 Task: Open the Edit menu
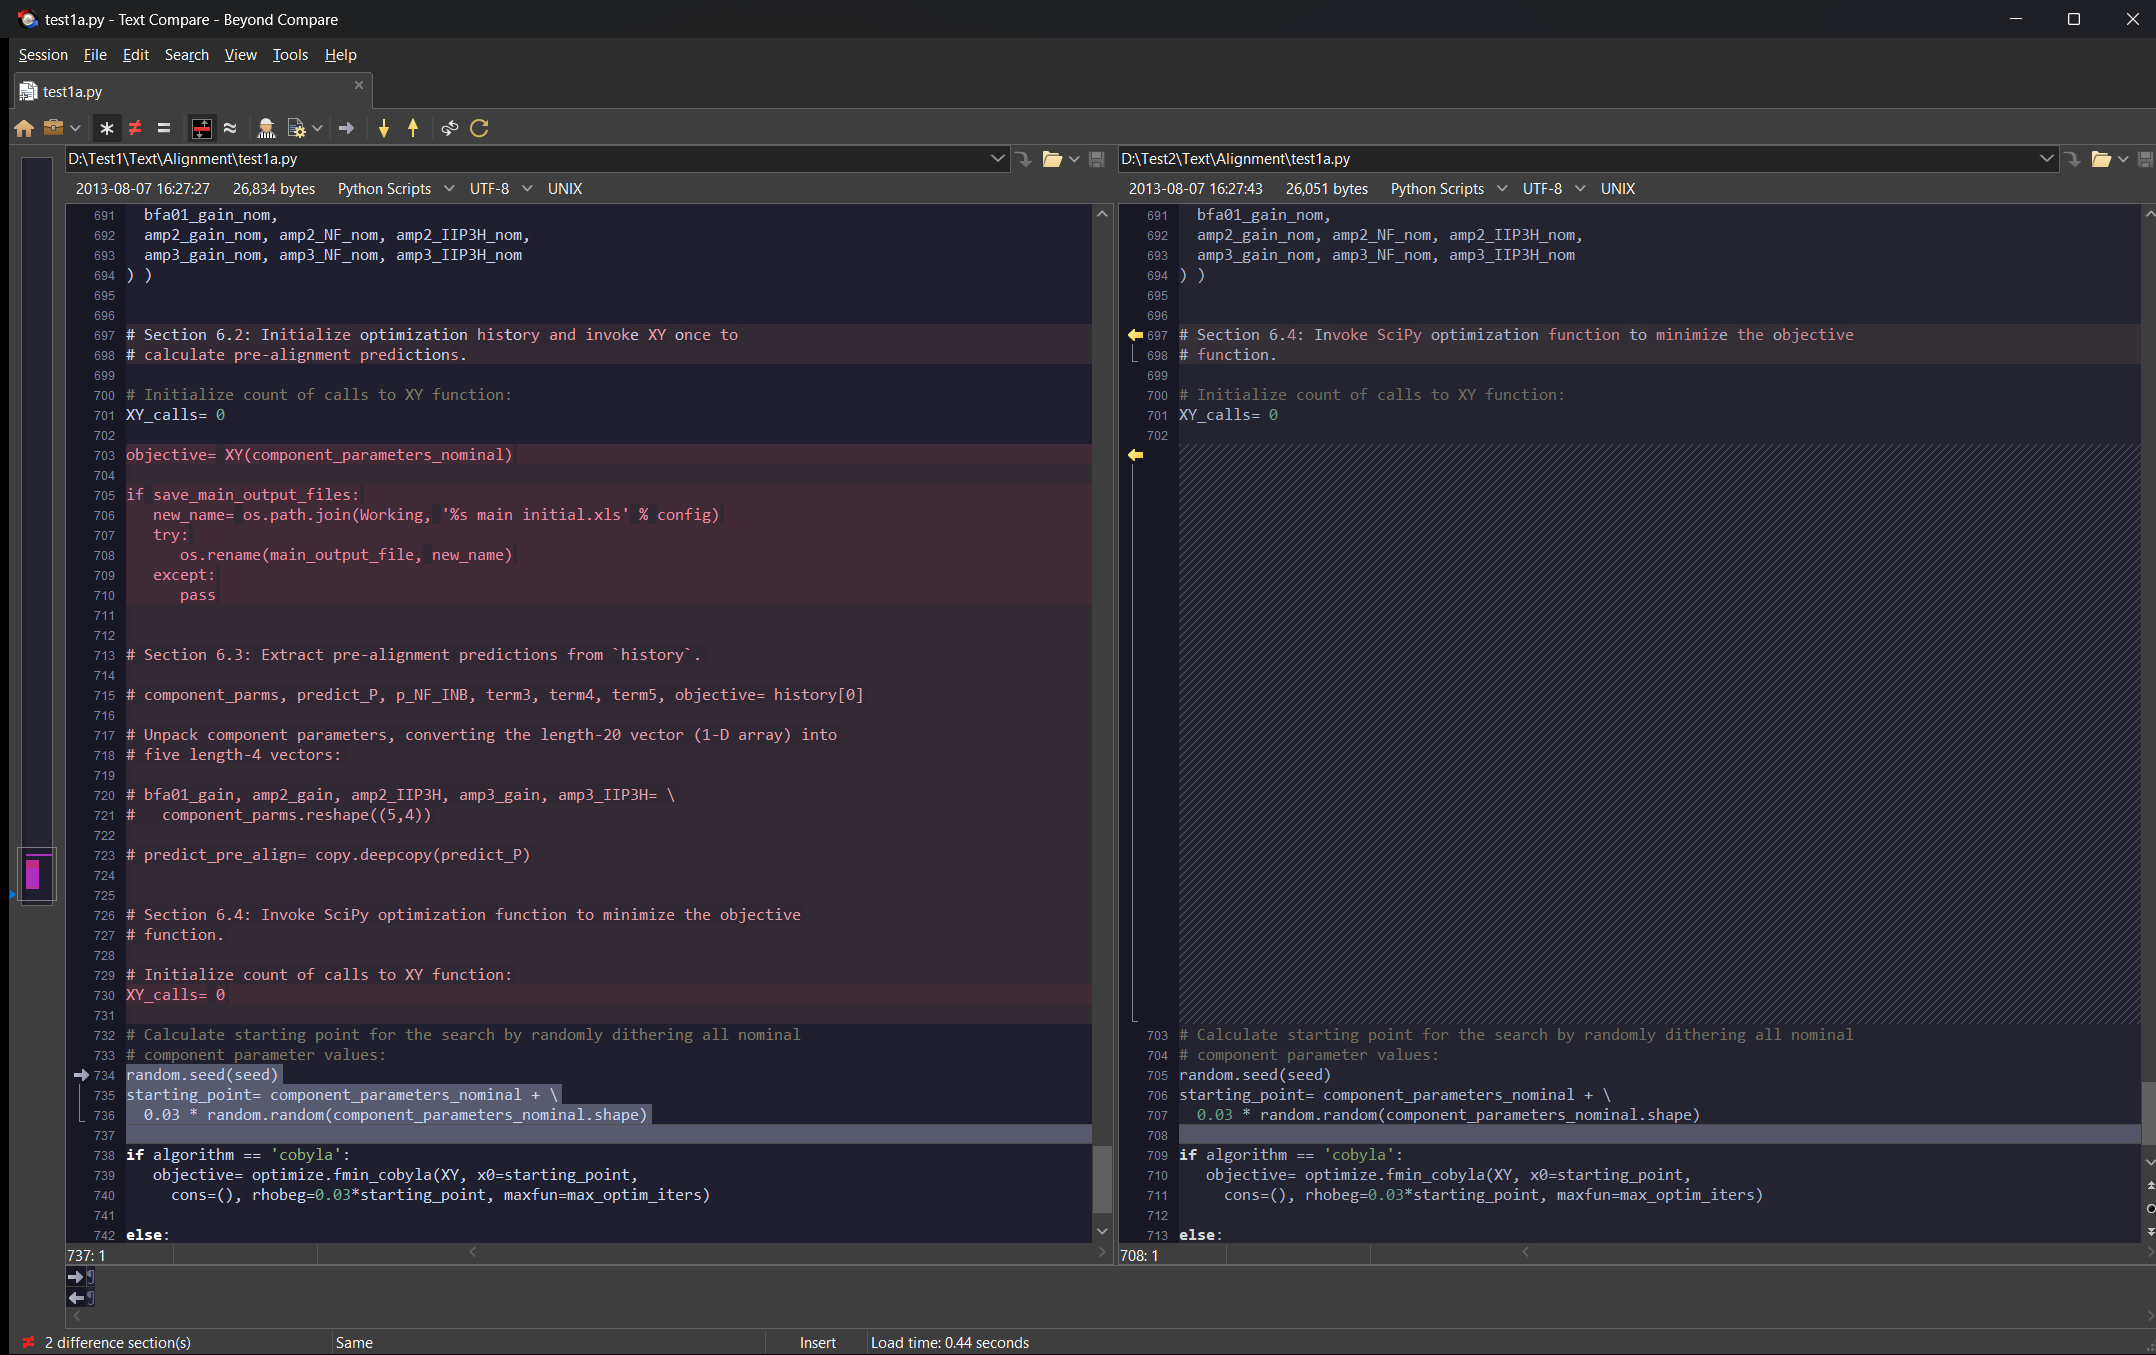(135, 55)
